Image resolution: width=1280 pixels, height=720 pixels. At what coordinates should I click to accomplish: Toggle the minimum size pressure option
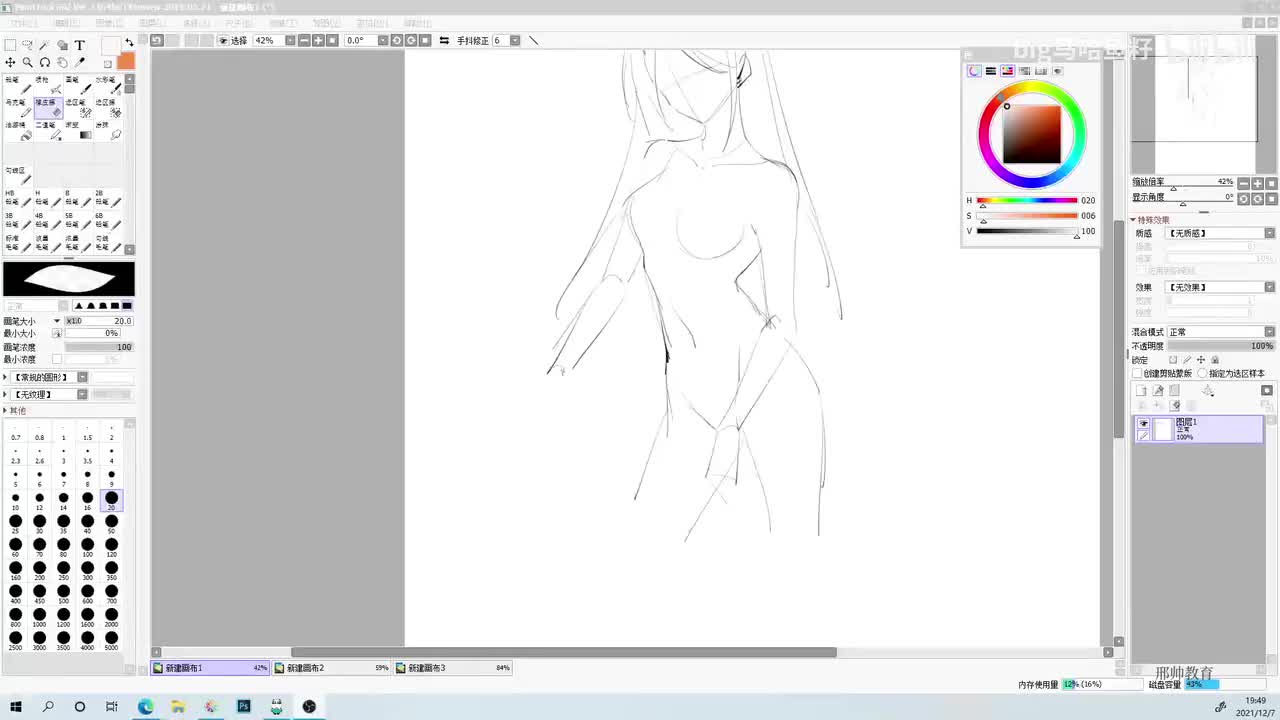tap(57, 334)
